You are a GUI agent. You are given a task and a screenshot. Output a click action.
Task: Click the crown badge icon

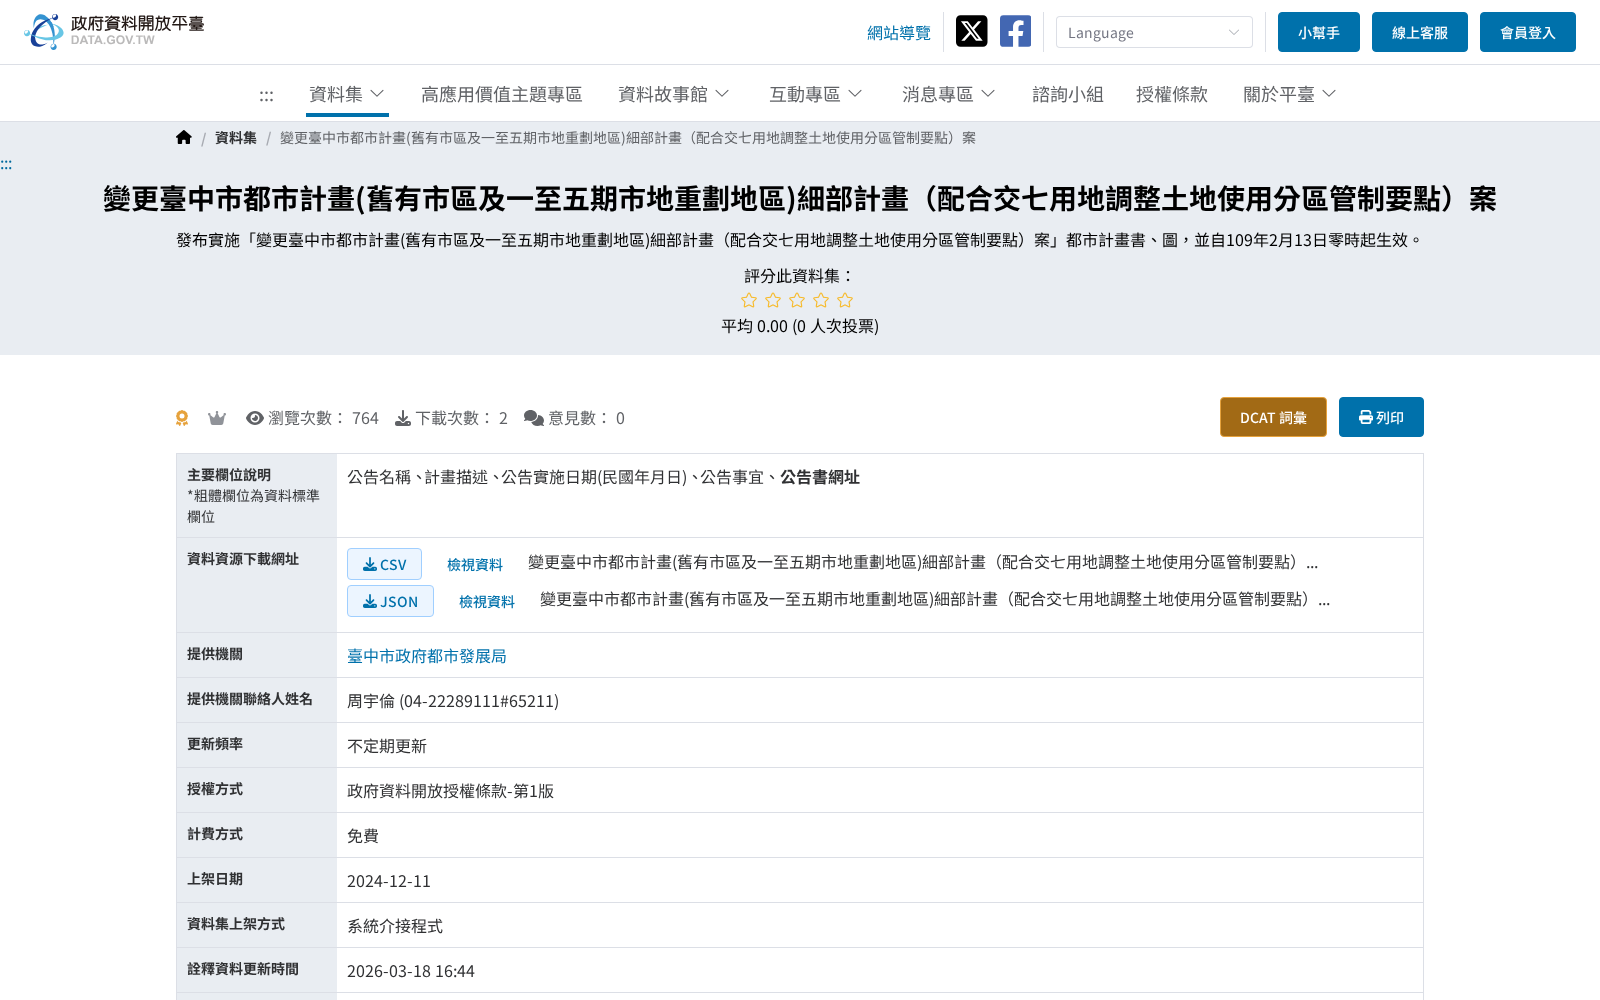pyautogui.click(x=217, y=418)
